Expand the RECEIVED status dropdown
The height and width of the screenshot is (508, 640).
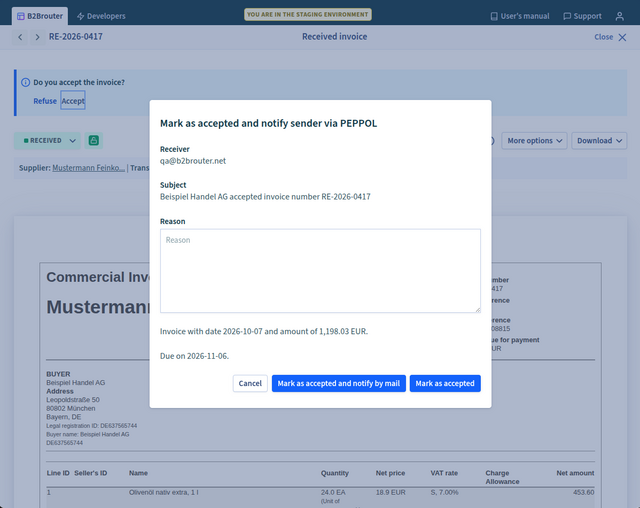point(47,140)
